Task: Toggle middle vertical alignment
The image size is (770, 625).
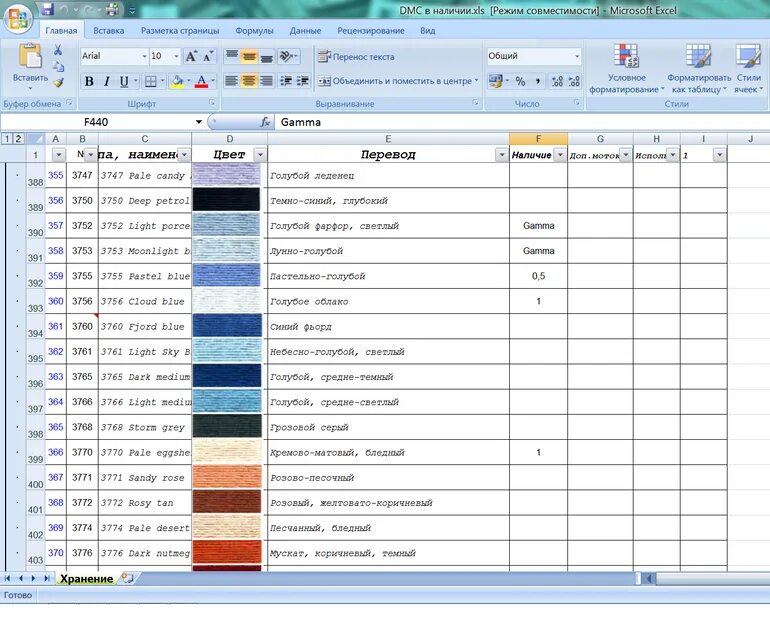Action: 249,56
